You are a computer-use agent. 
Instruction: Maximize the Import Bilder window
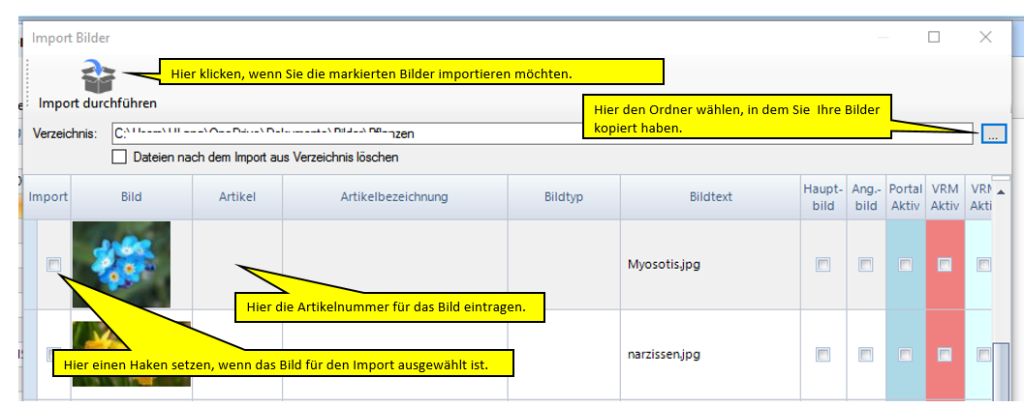pyautogui.click(x=934, y=37)
